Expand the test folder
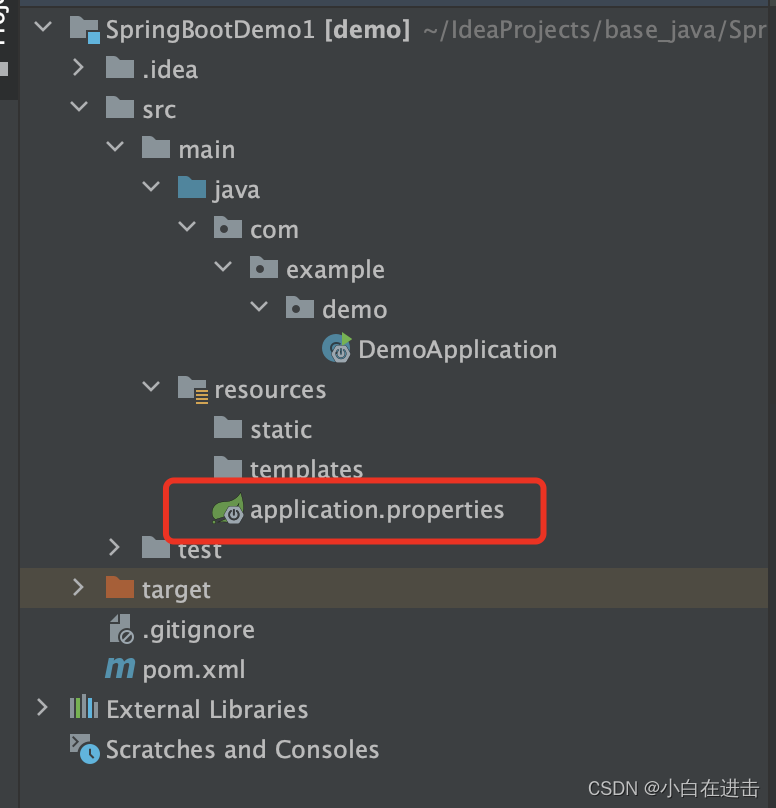The height and width of the screenshot is (808, 776). coord(114,548)
